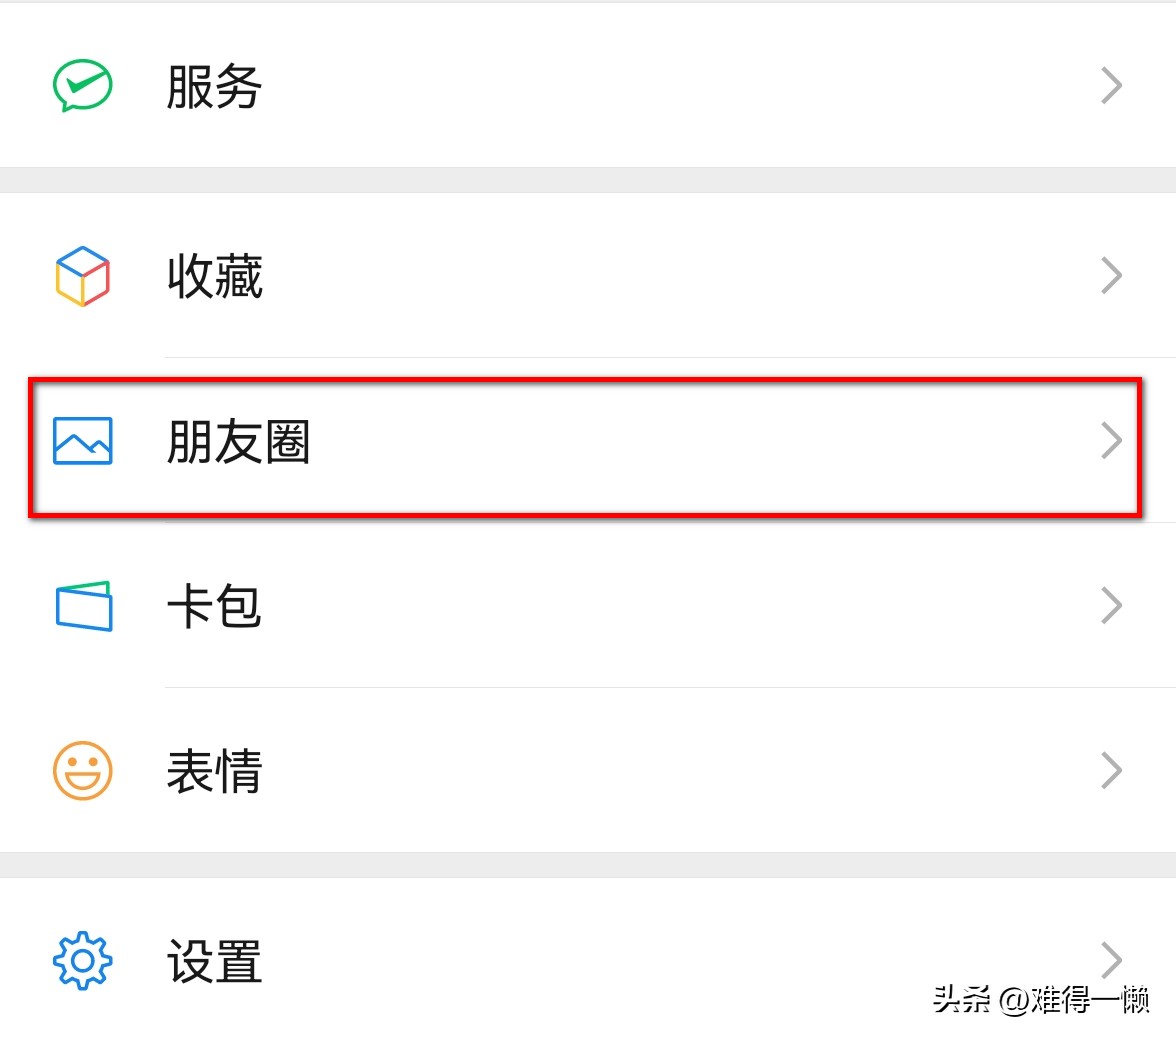
Task: Expand the 表情 entry with its arrow
Action: click(x=1110, y=770)
